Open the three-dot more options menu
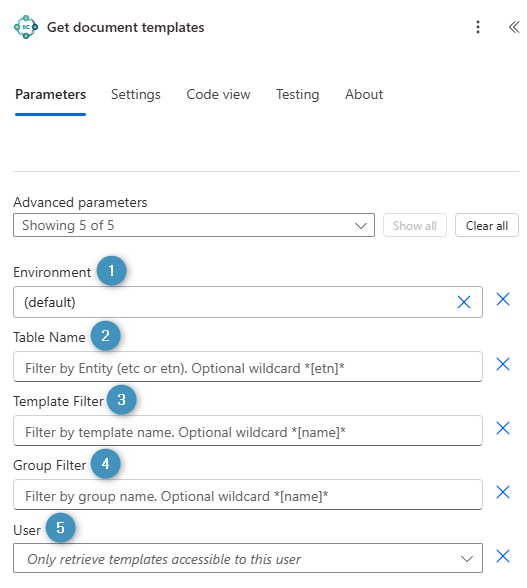Viewport: 527px width, 588px height. pyautogui.click(x=477, y=27)
